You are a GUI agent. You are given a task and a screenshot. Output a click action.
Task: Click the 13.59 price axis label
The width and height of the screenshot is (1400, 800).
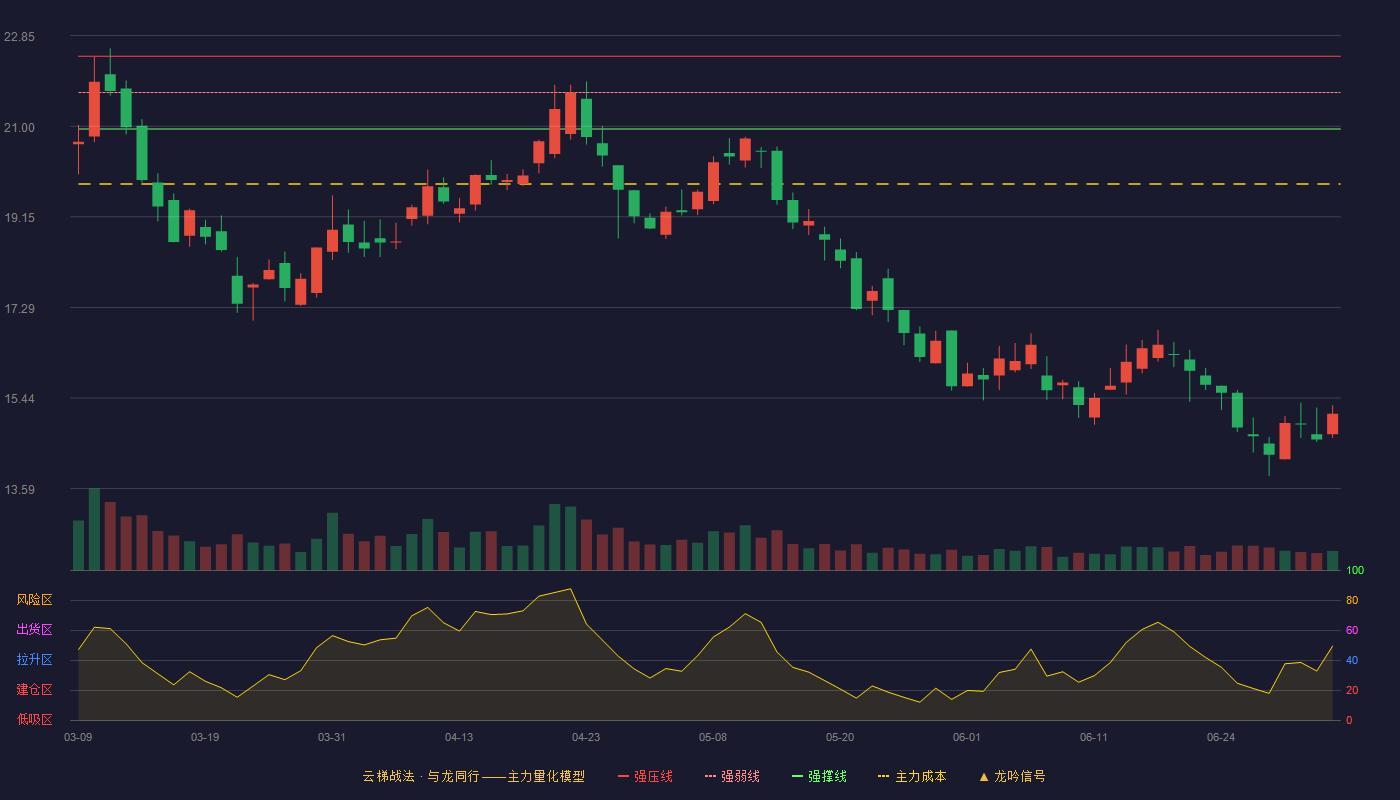click(19, 490)
